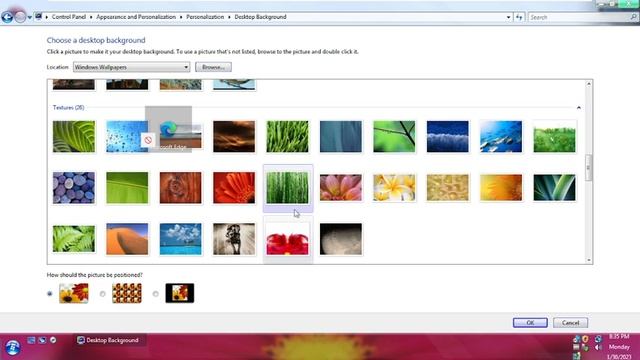This screenshot has width=640, height=360.
Task: Pick the blue-gray leaf texture wallpaper
Action: tap(341, 136)
